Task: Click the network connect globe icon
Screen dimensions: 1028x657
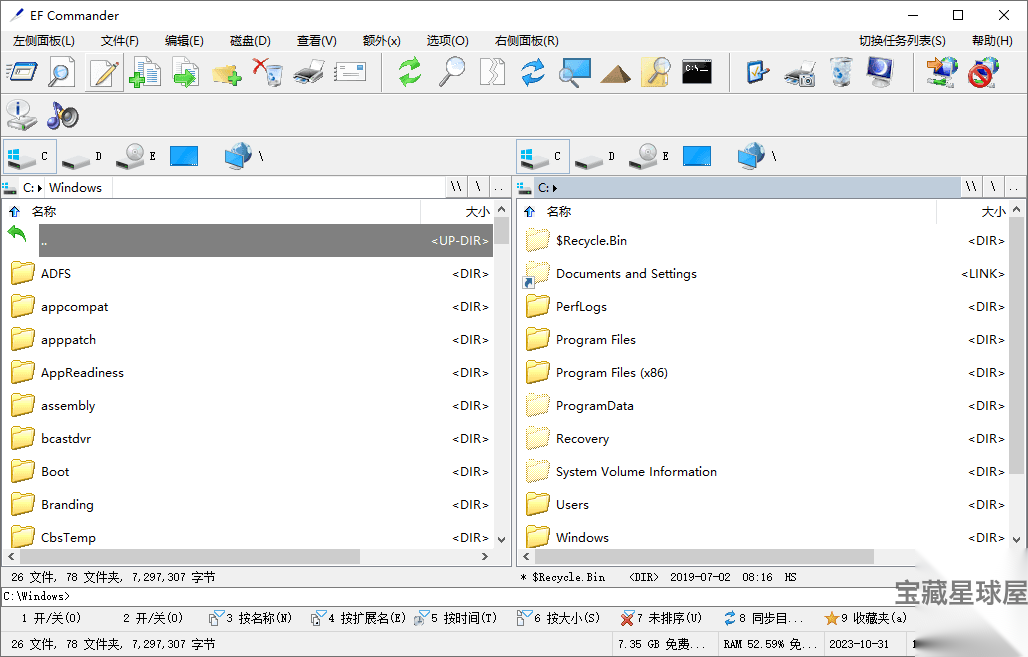Action: [942, 72]
